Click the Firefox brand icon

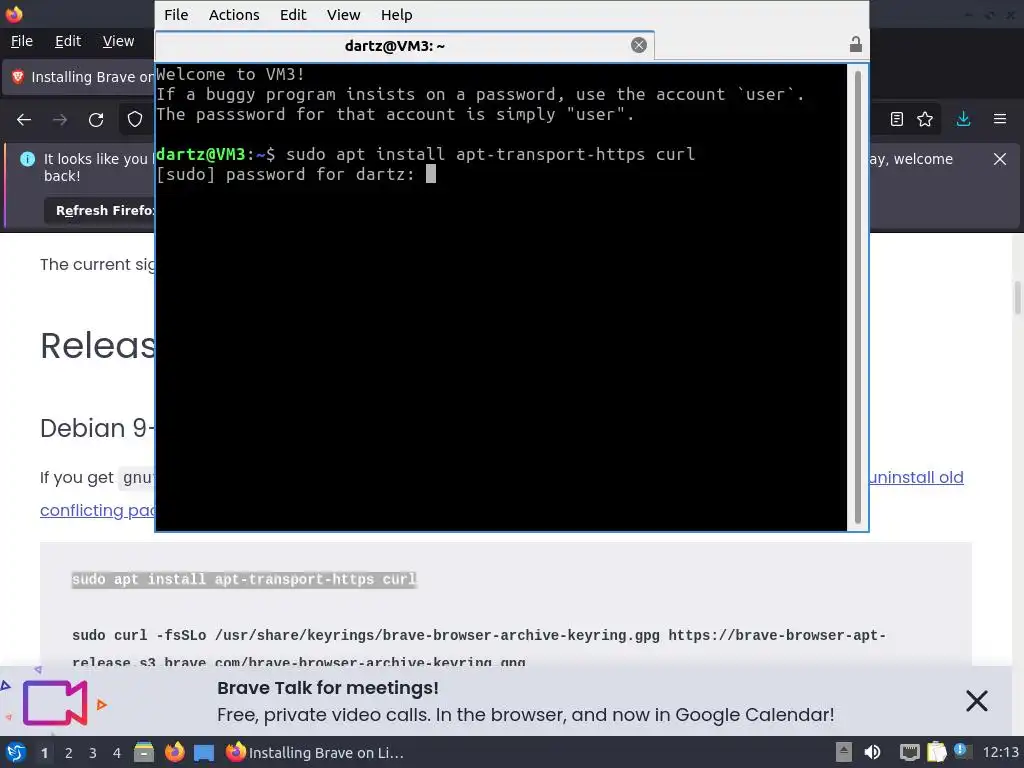click(14, 14)
